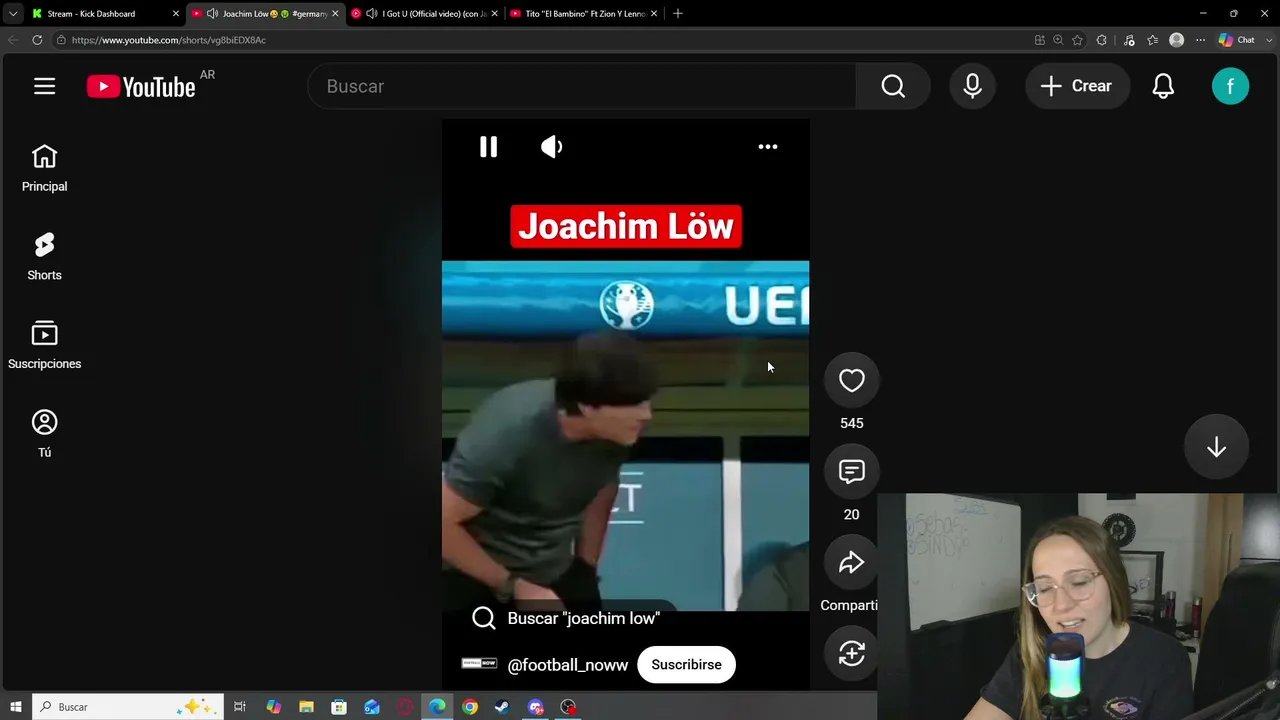Expand the tab search dropdown
Image resolution: width=1280 pixels, height=720 pixels.
click(13, 14)
